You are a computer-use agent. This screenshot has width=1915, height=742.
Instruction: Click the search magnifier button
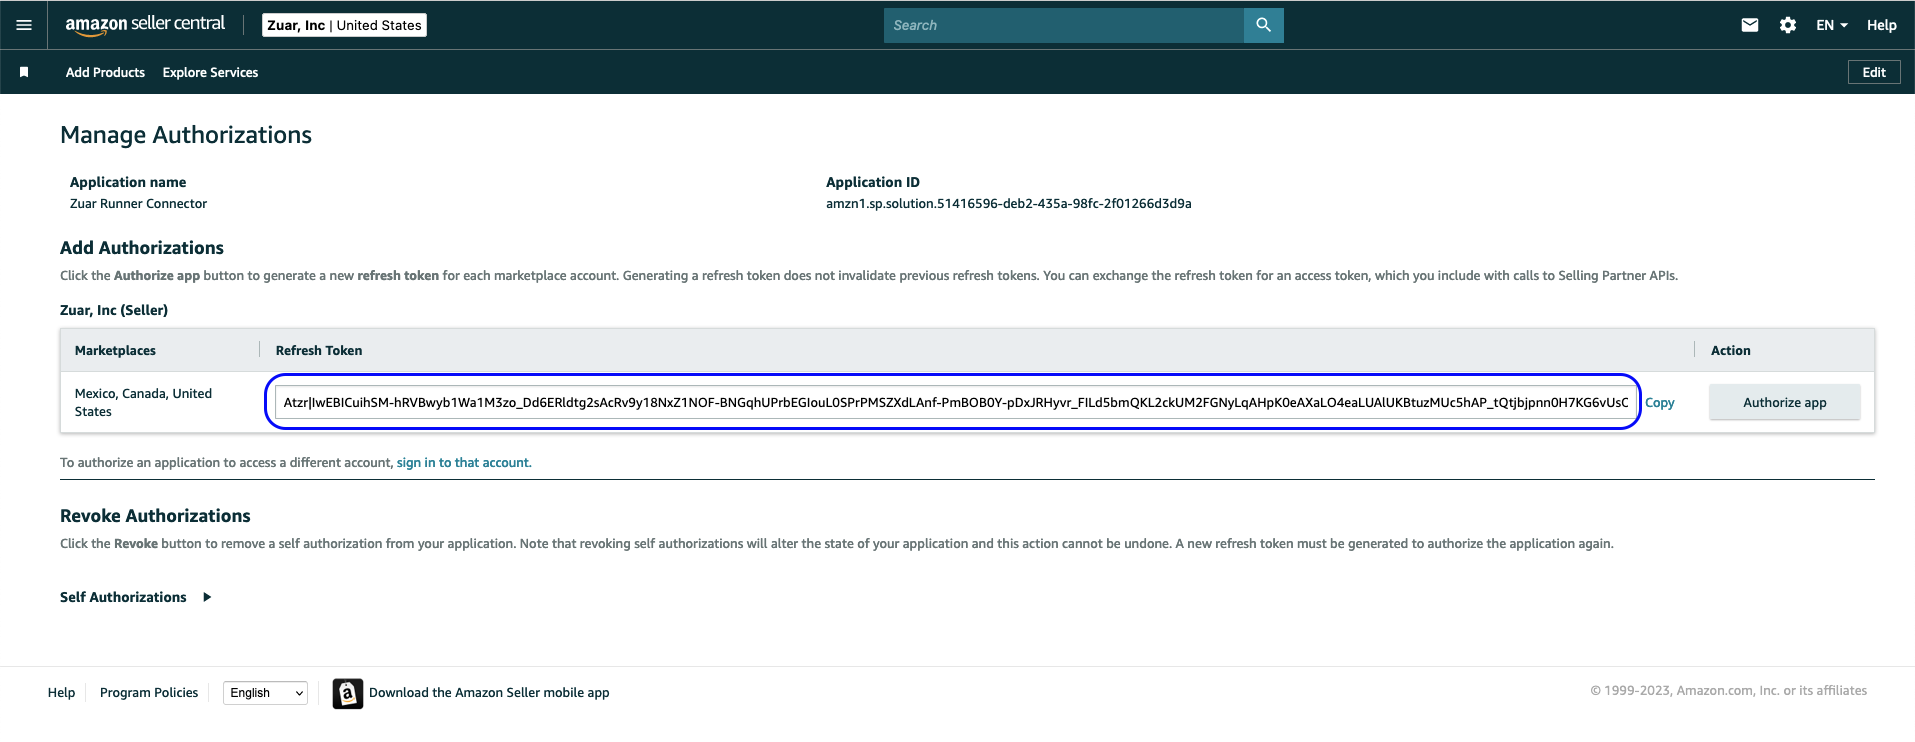tap(1263, 25)
